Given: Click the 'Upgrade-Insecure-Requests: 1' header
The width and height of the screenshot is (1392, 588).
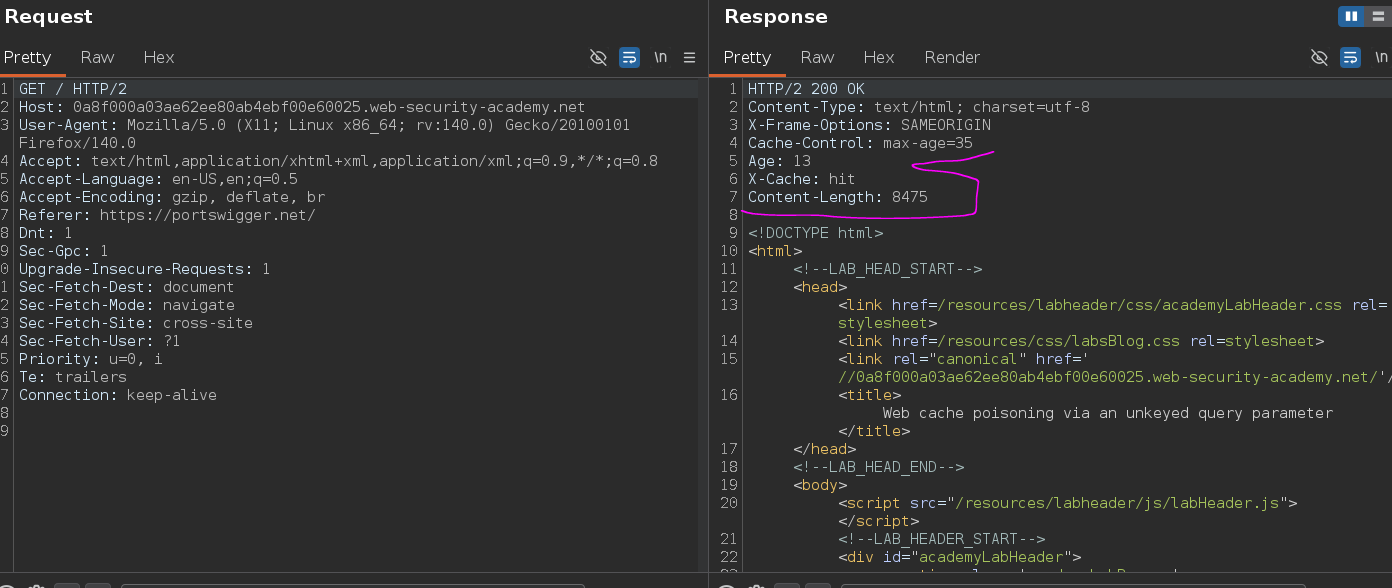Looking at the screenshot, I should click(x=144, y=269).
